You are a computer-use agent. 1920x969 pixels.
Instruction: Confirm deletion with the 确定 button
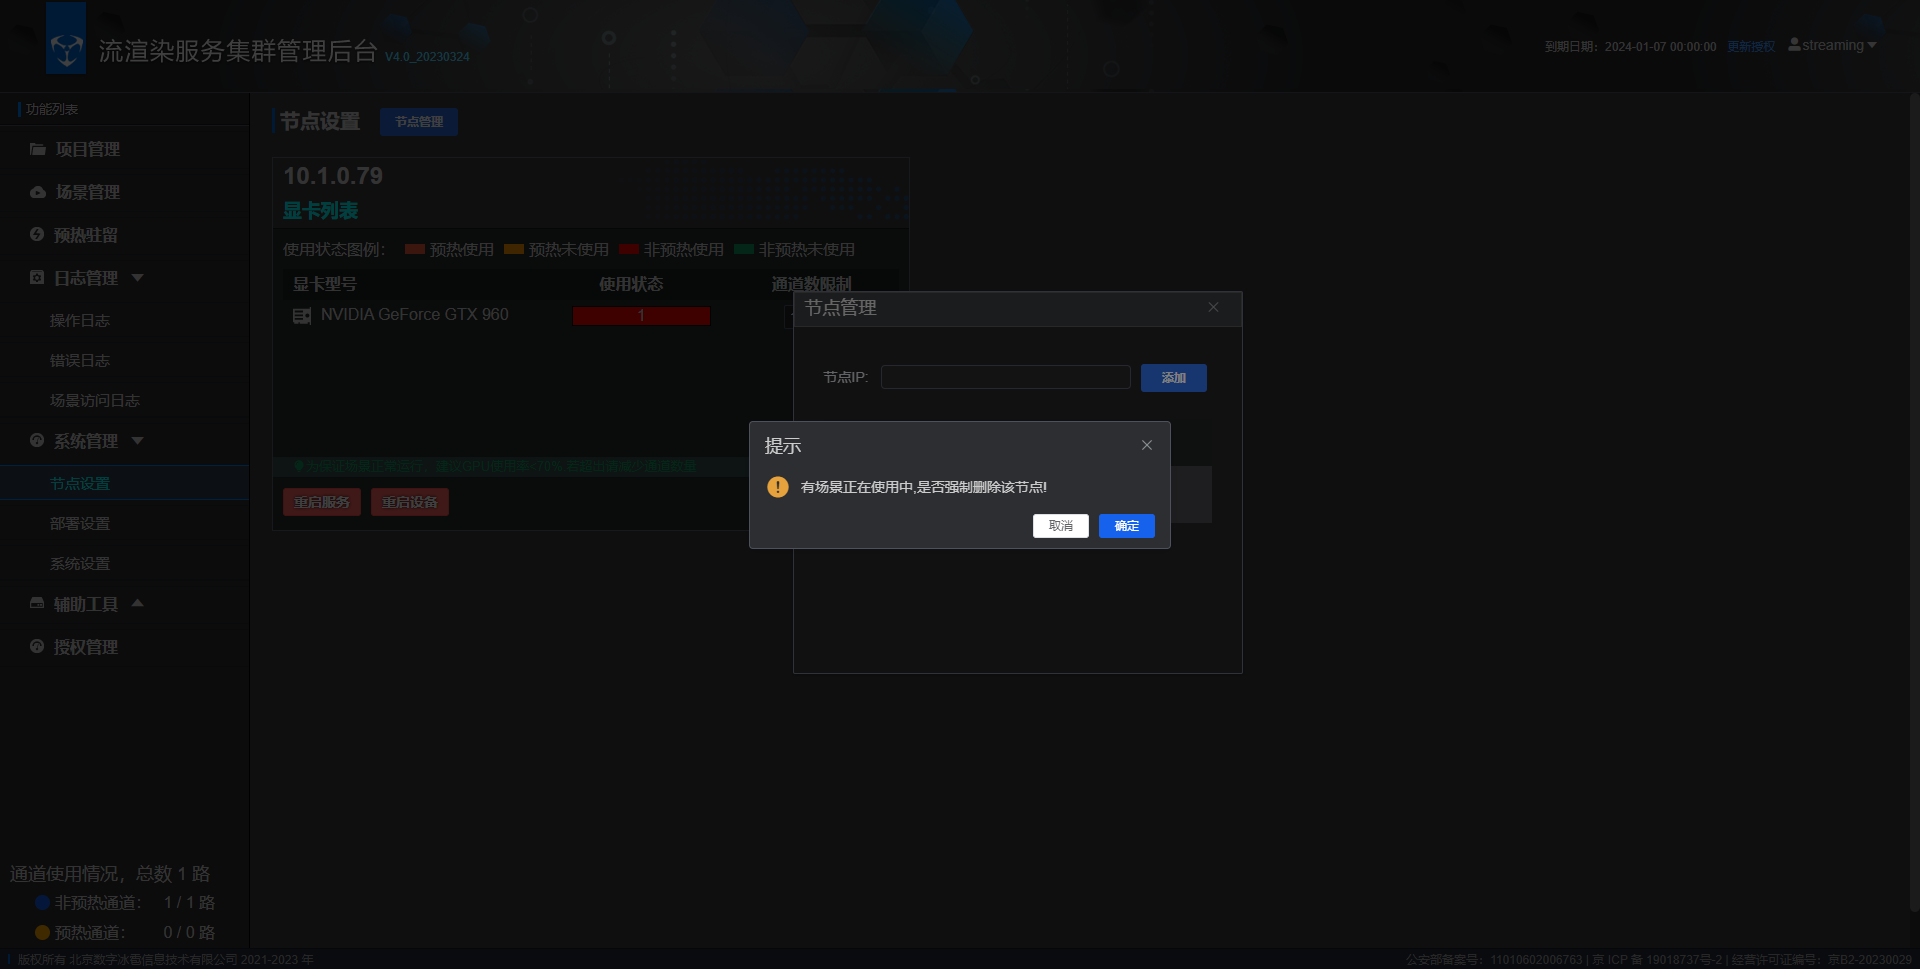point(1126,526)
